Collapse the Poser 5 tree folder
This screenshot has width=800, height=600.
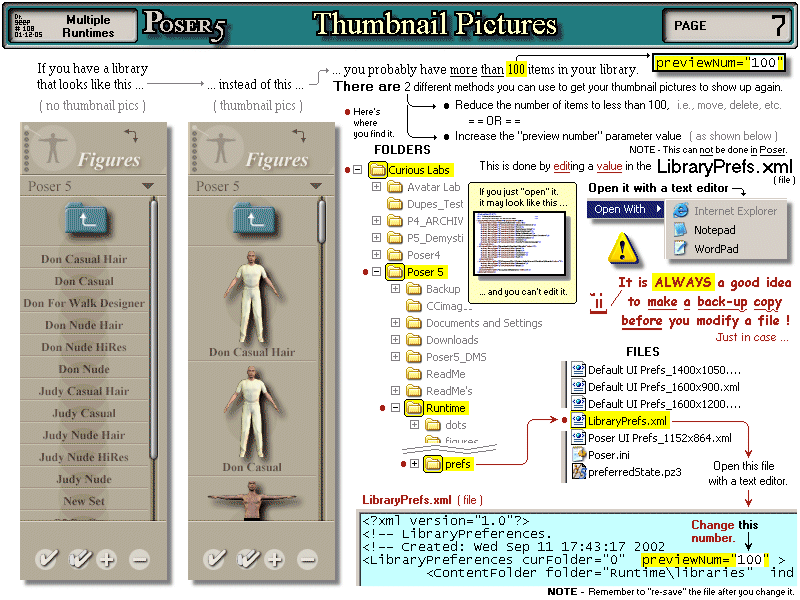pyautogui.click(x=376, y=271)
